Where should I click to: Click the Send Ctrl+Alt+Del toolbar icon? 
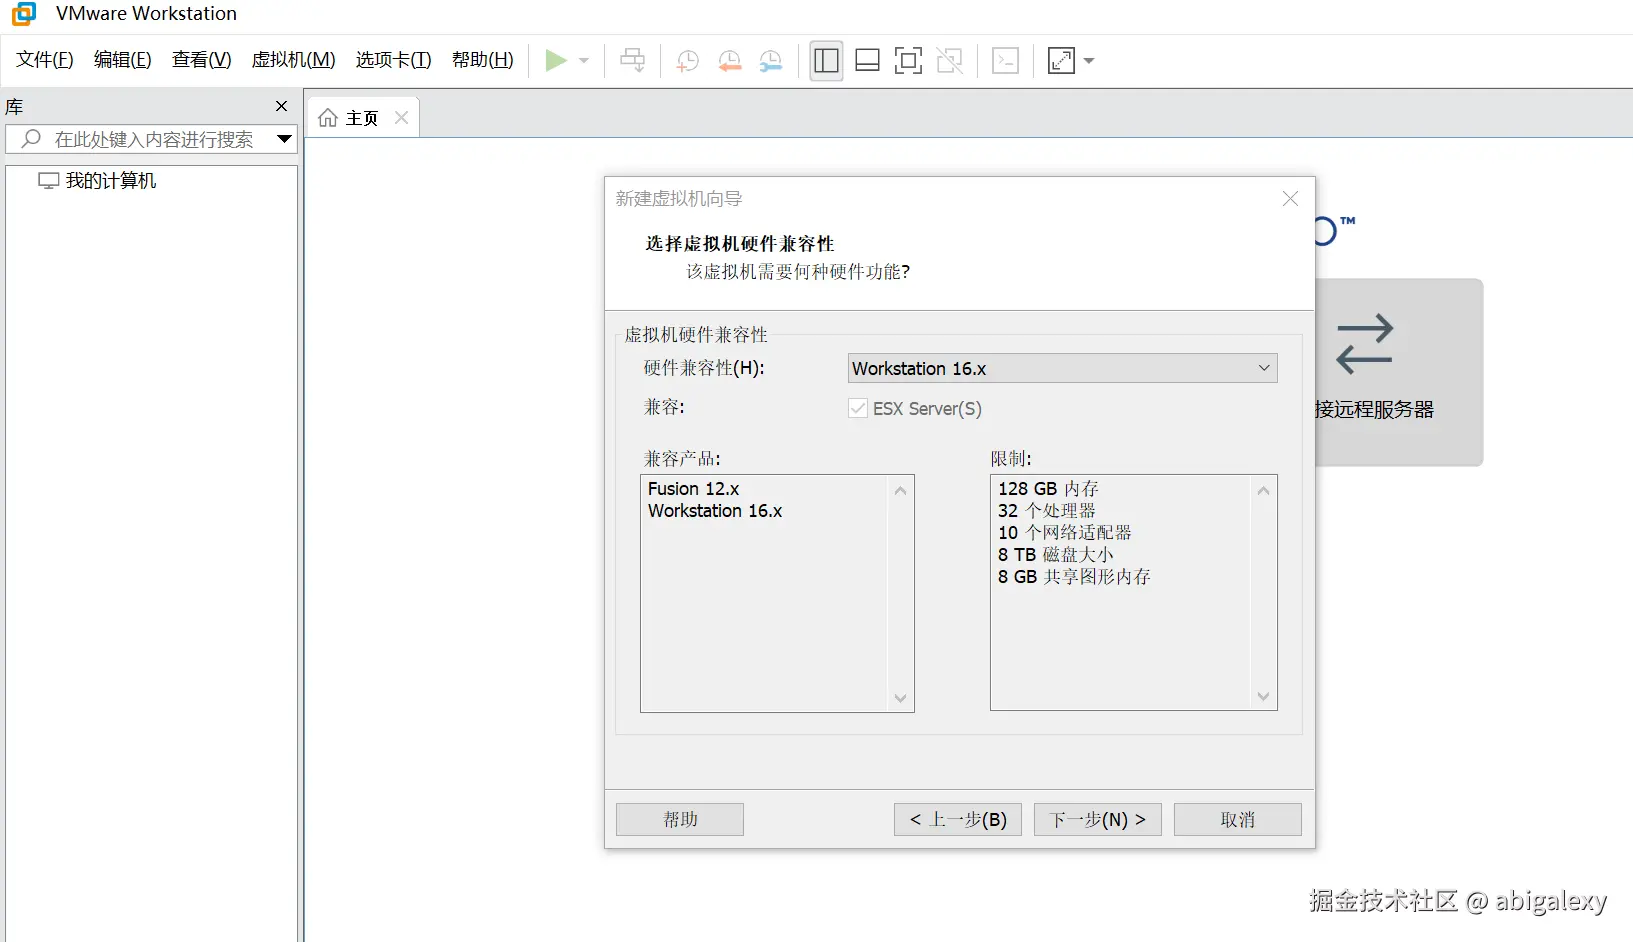point(1005,60)
